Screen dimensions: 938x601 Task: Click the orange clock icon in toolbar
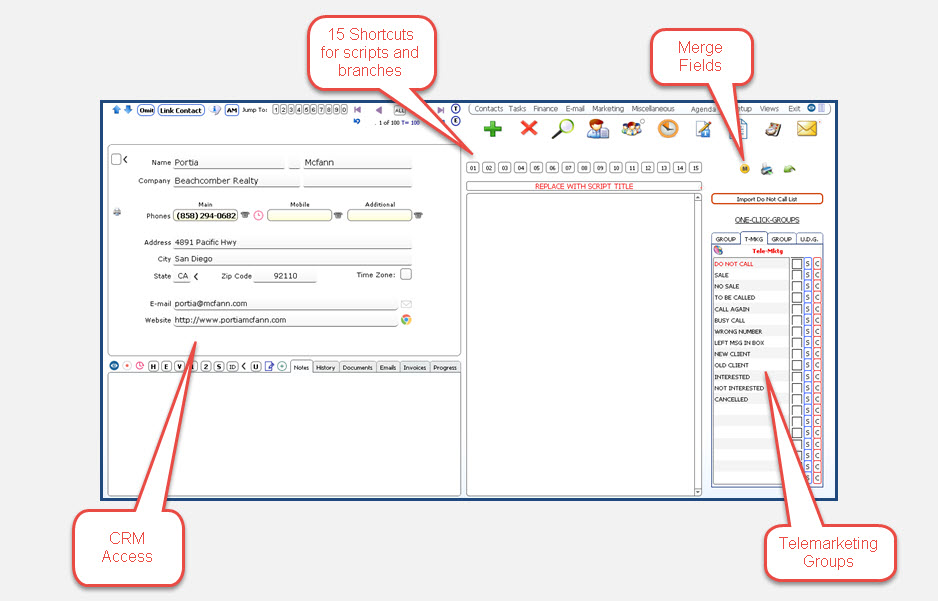coord(667,129)
